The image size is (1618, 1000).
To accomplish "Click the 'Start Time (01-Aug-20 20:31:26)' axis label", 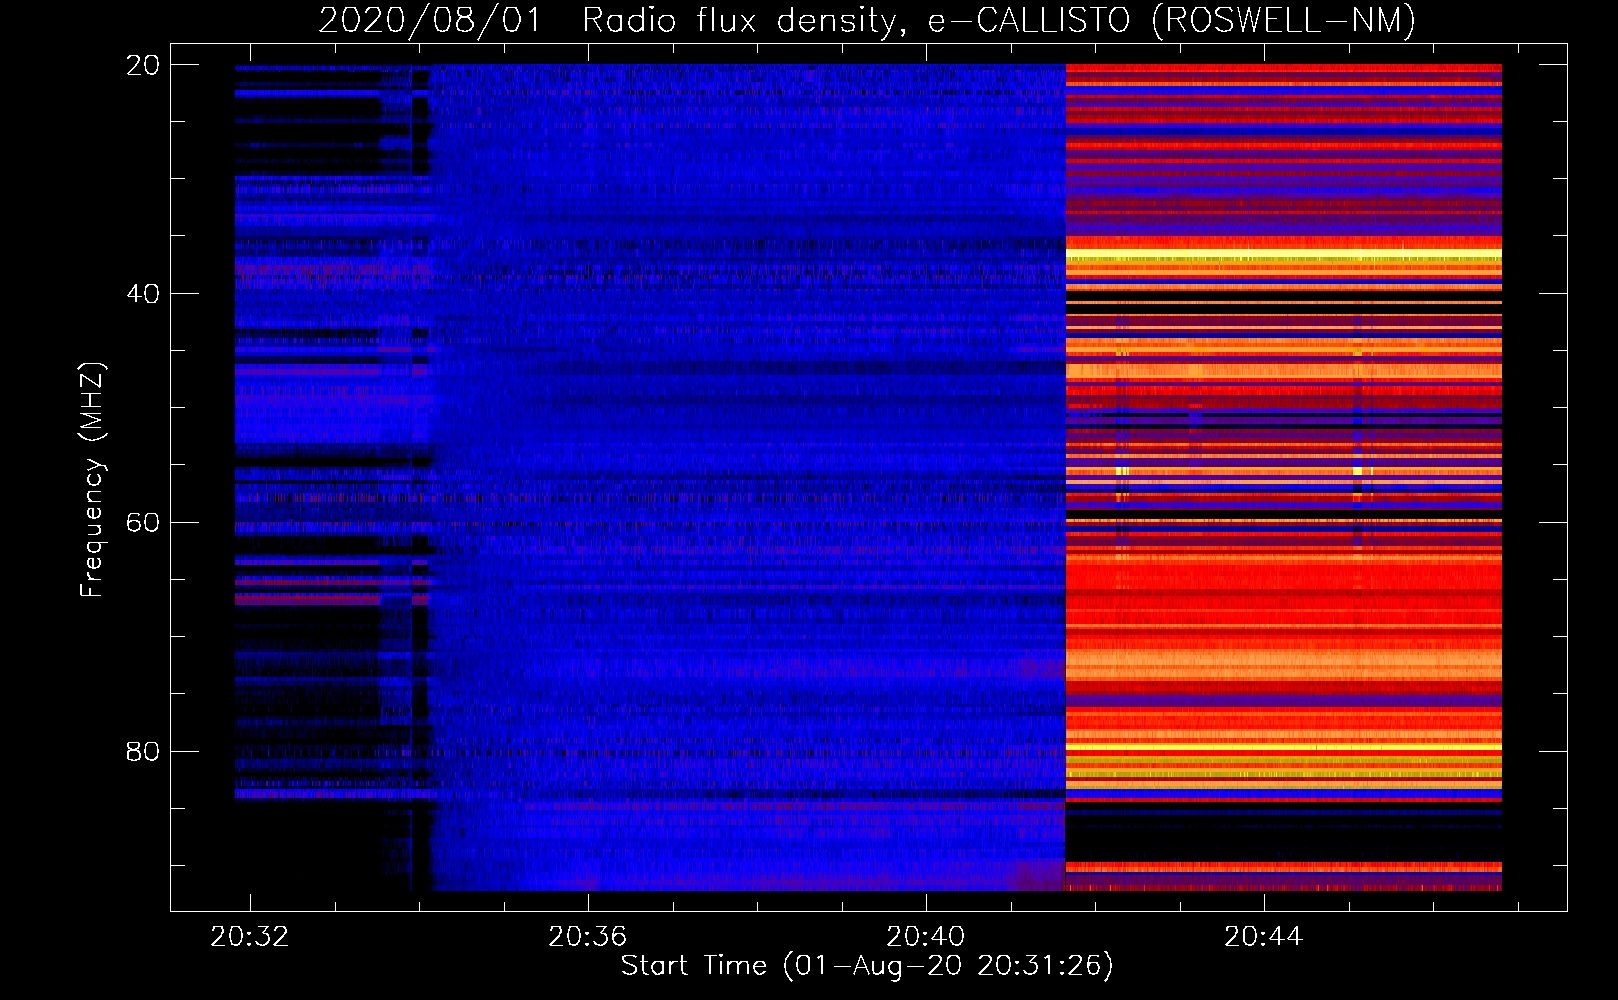I will (867, 966).
